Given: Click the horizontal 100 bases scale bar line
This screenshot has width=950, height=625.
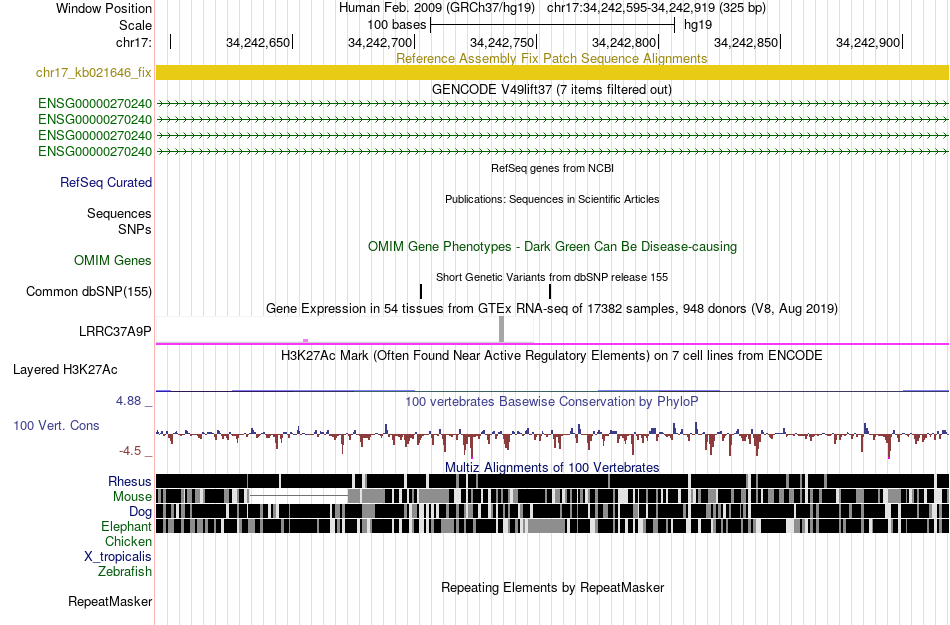Looking at the screenshot, I should [553, 25].
